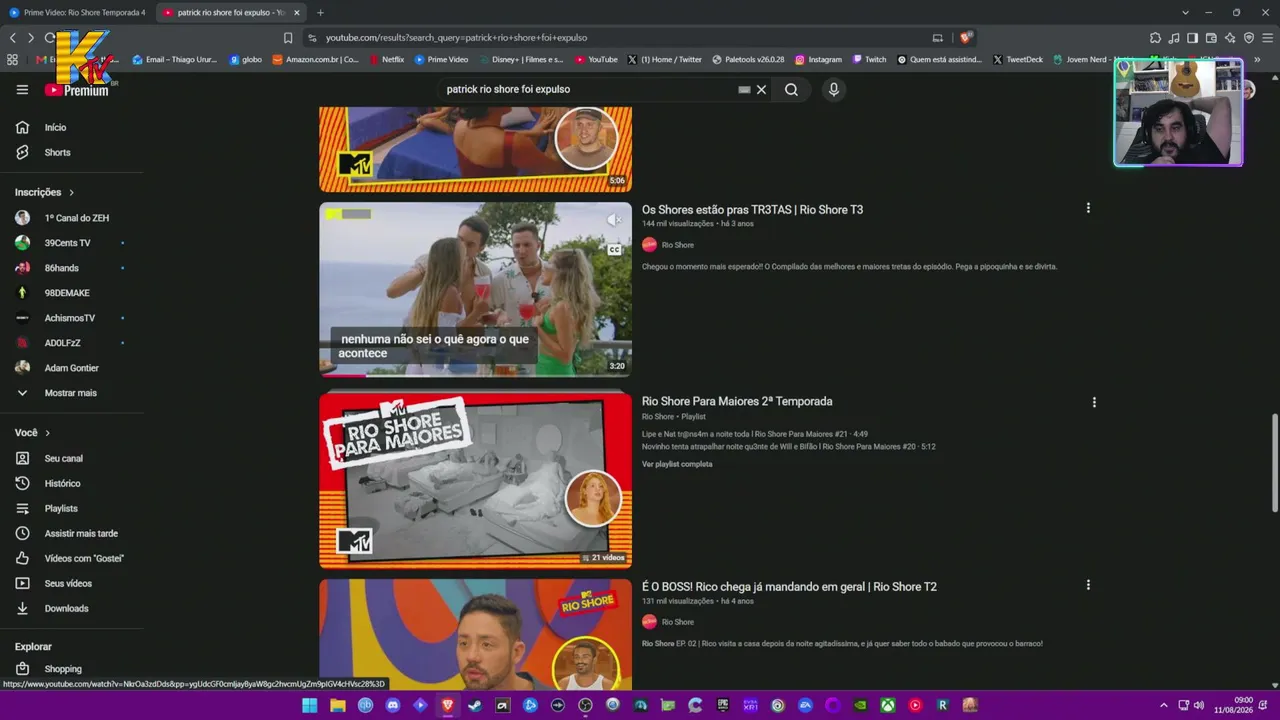The image size is (1280, 720).
Task: Open video title Os Shores estão pras TR3TAS
Action: [752, 209]
